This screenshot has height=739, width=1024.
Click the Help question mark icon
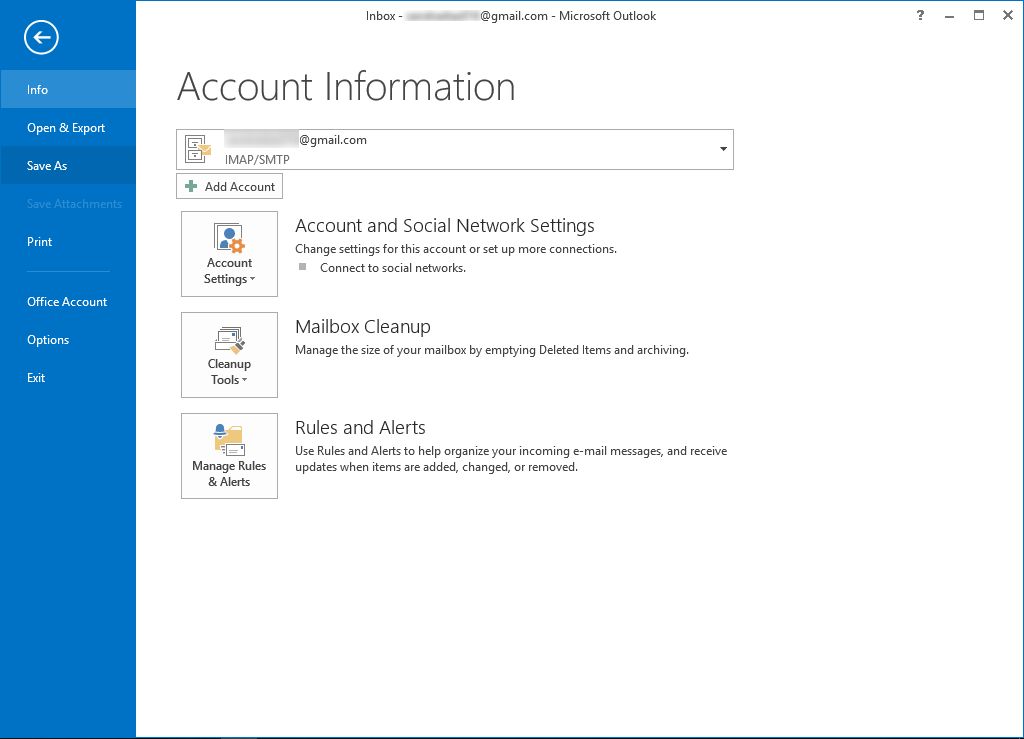coord(919,16)
